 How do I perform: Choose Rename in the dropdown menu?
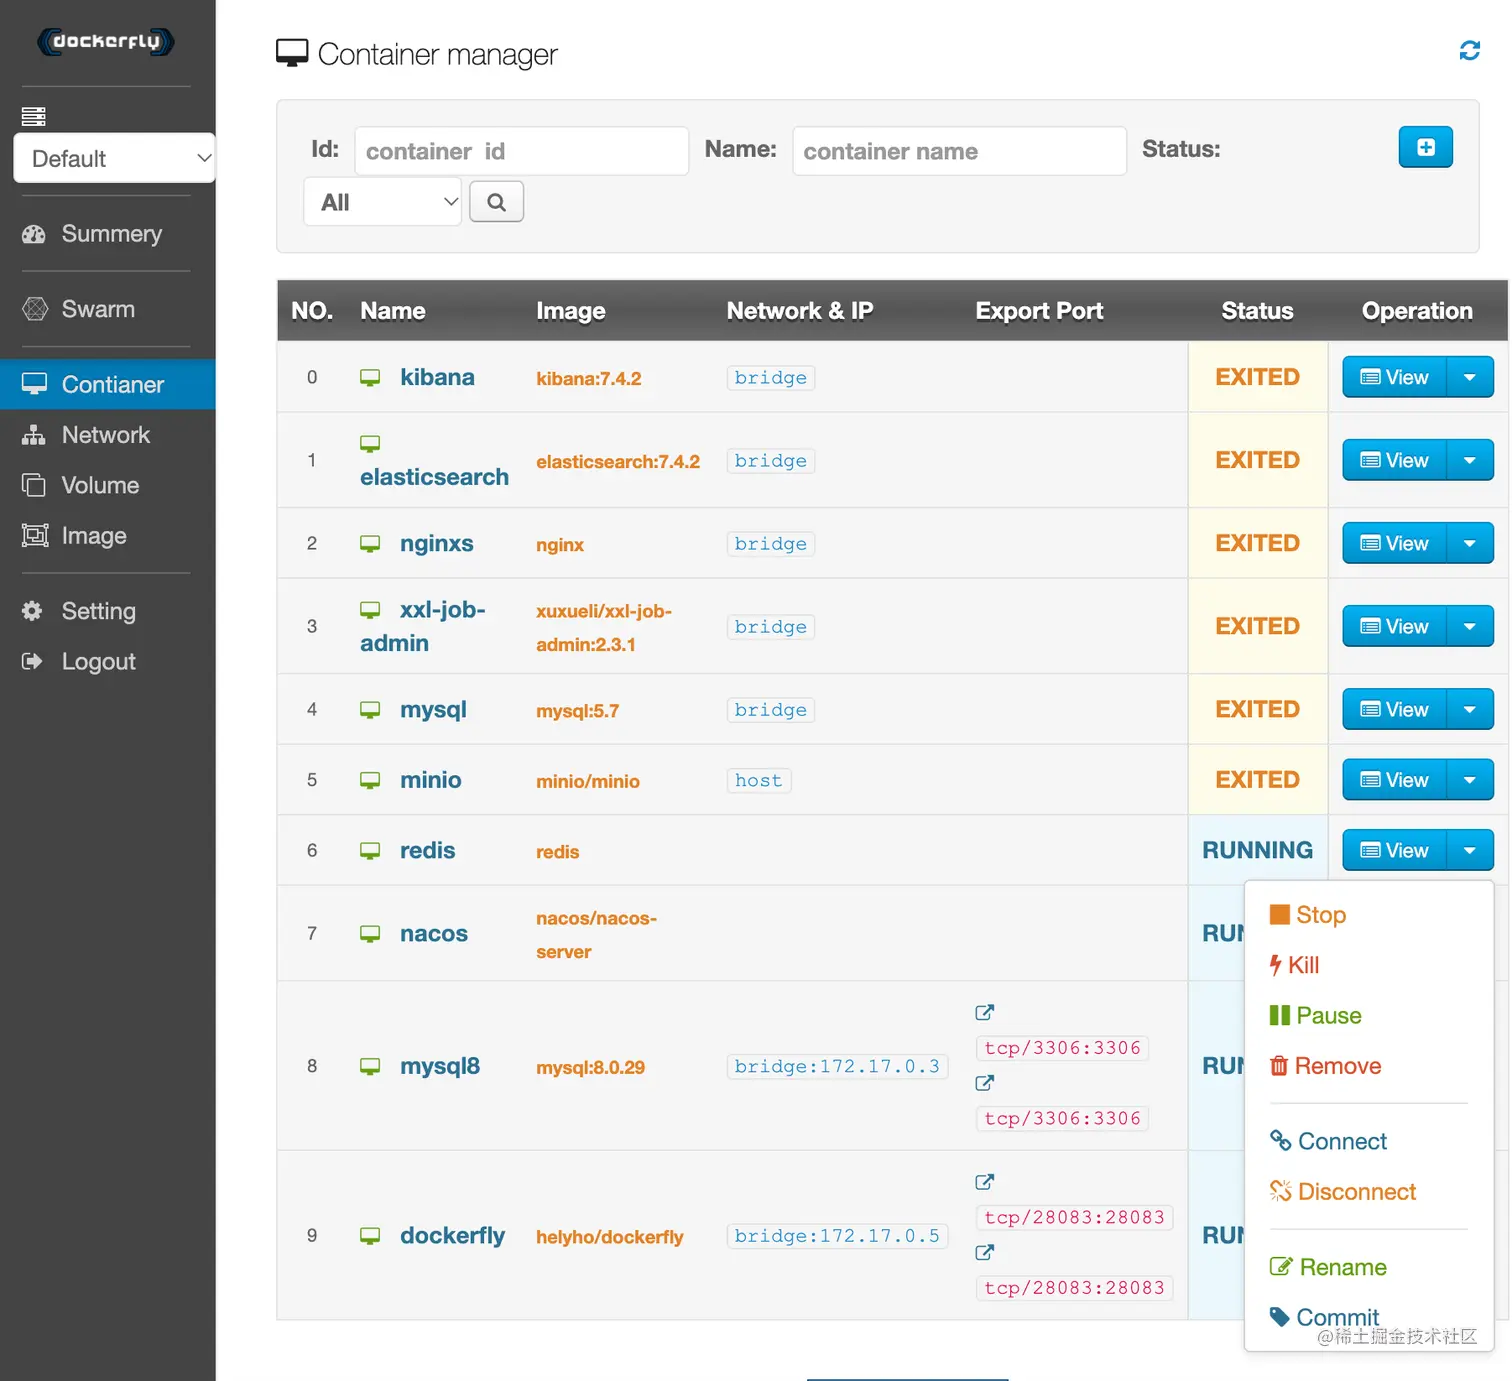[x=1328, y=1267]
